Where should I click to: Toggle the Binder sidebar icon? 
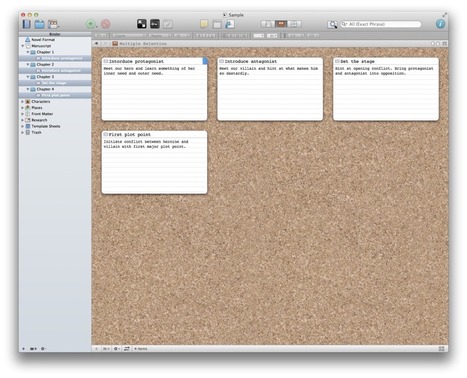pyautogui.click(x=26, y=24)
